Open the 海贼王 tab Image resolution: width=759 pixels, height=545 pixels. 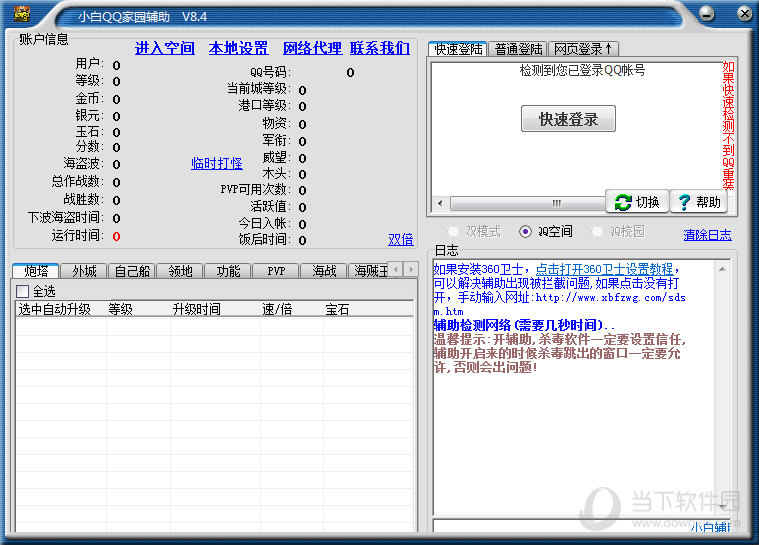[369, 271]
